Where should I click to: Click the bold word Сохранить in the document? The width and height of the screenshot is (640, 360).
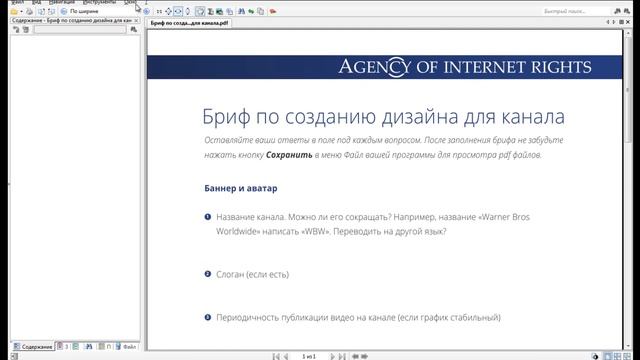point(289,155)
